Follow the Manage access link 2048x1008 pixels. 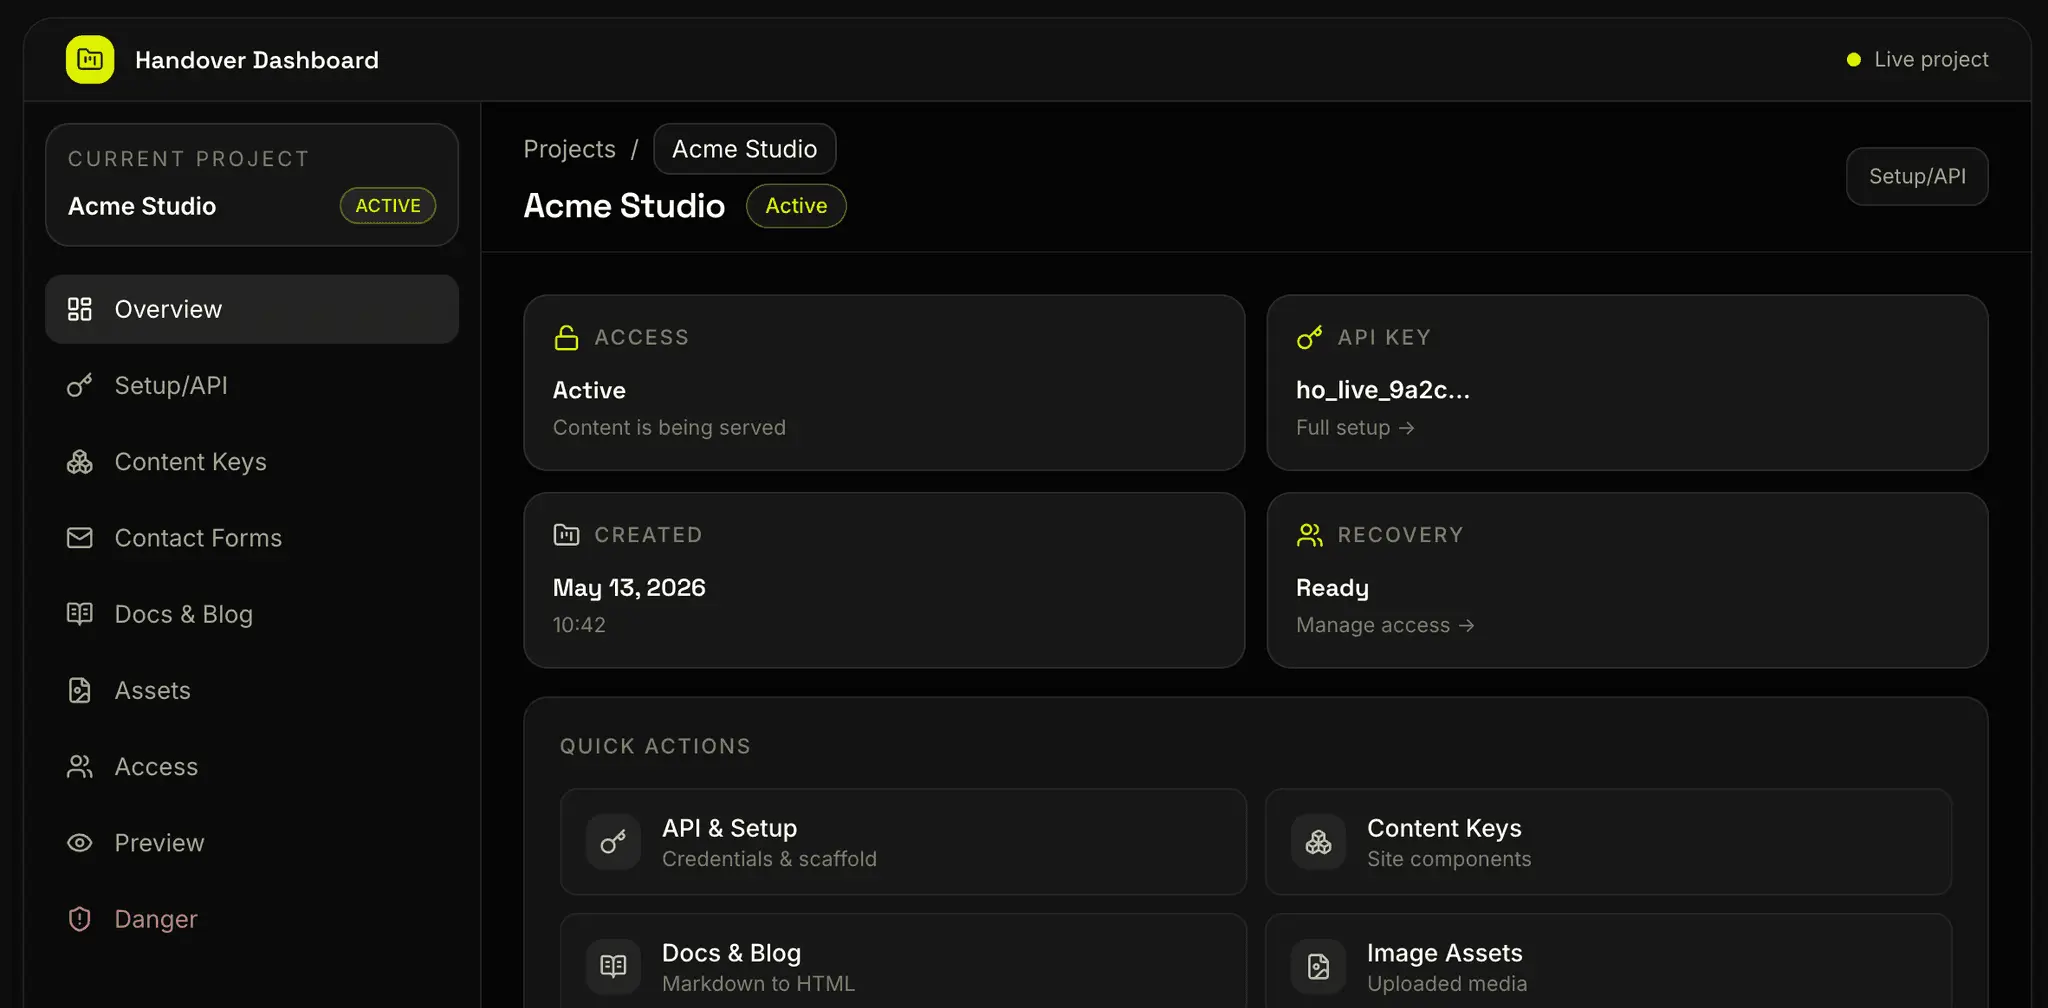pos(1385,625)
